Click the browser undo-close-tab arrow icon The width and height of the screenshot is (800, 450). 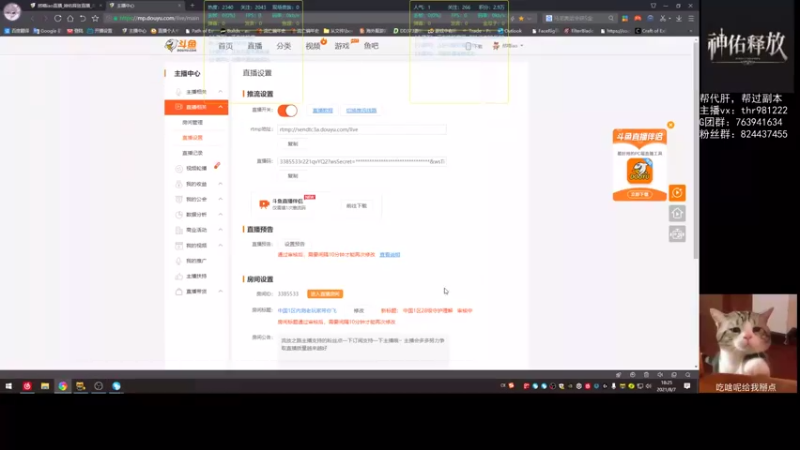tap(83, 18)
